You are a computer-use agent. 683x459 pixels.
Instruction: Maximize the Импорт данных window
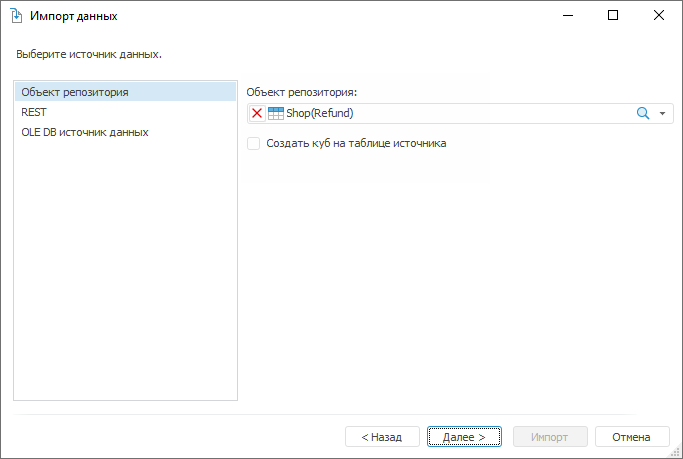click(x=613, y=16)
